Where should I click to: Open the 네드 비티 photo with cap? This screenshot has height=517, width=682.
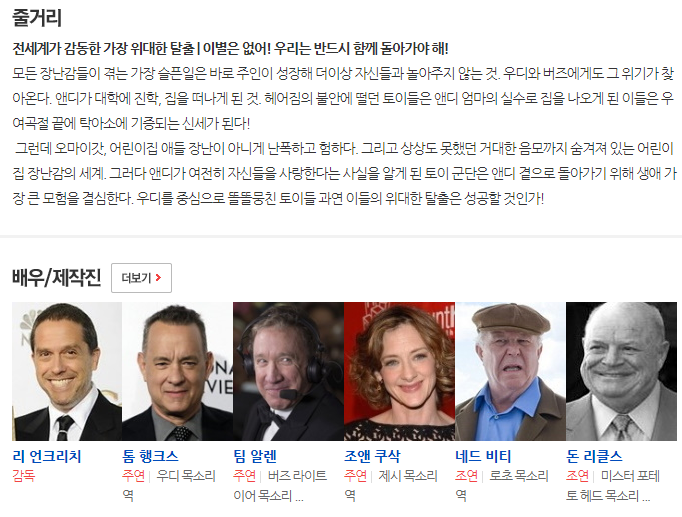[510, 372]
